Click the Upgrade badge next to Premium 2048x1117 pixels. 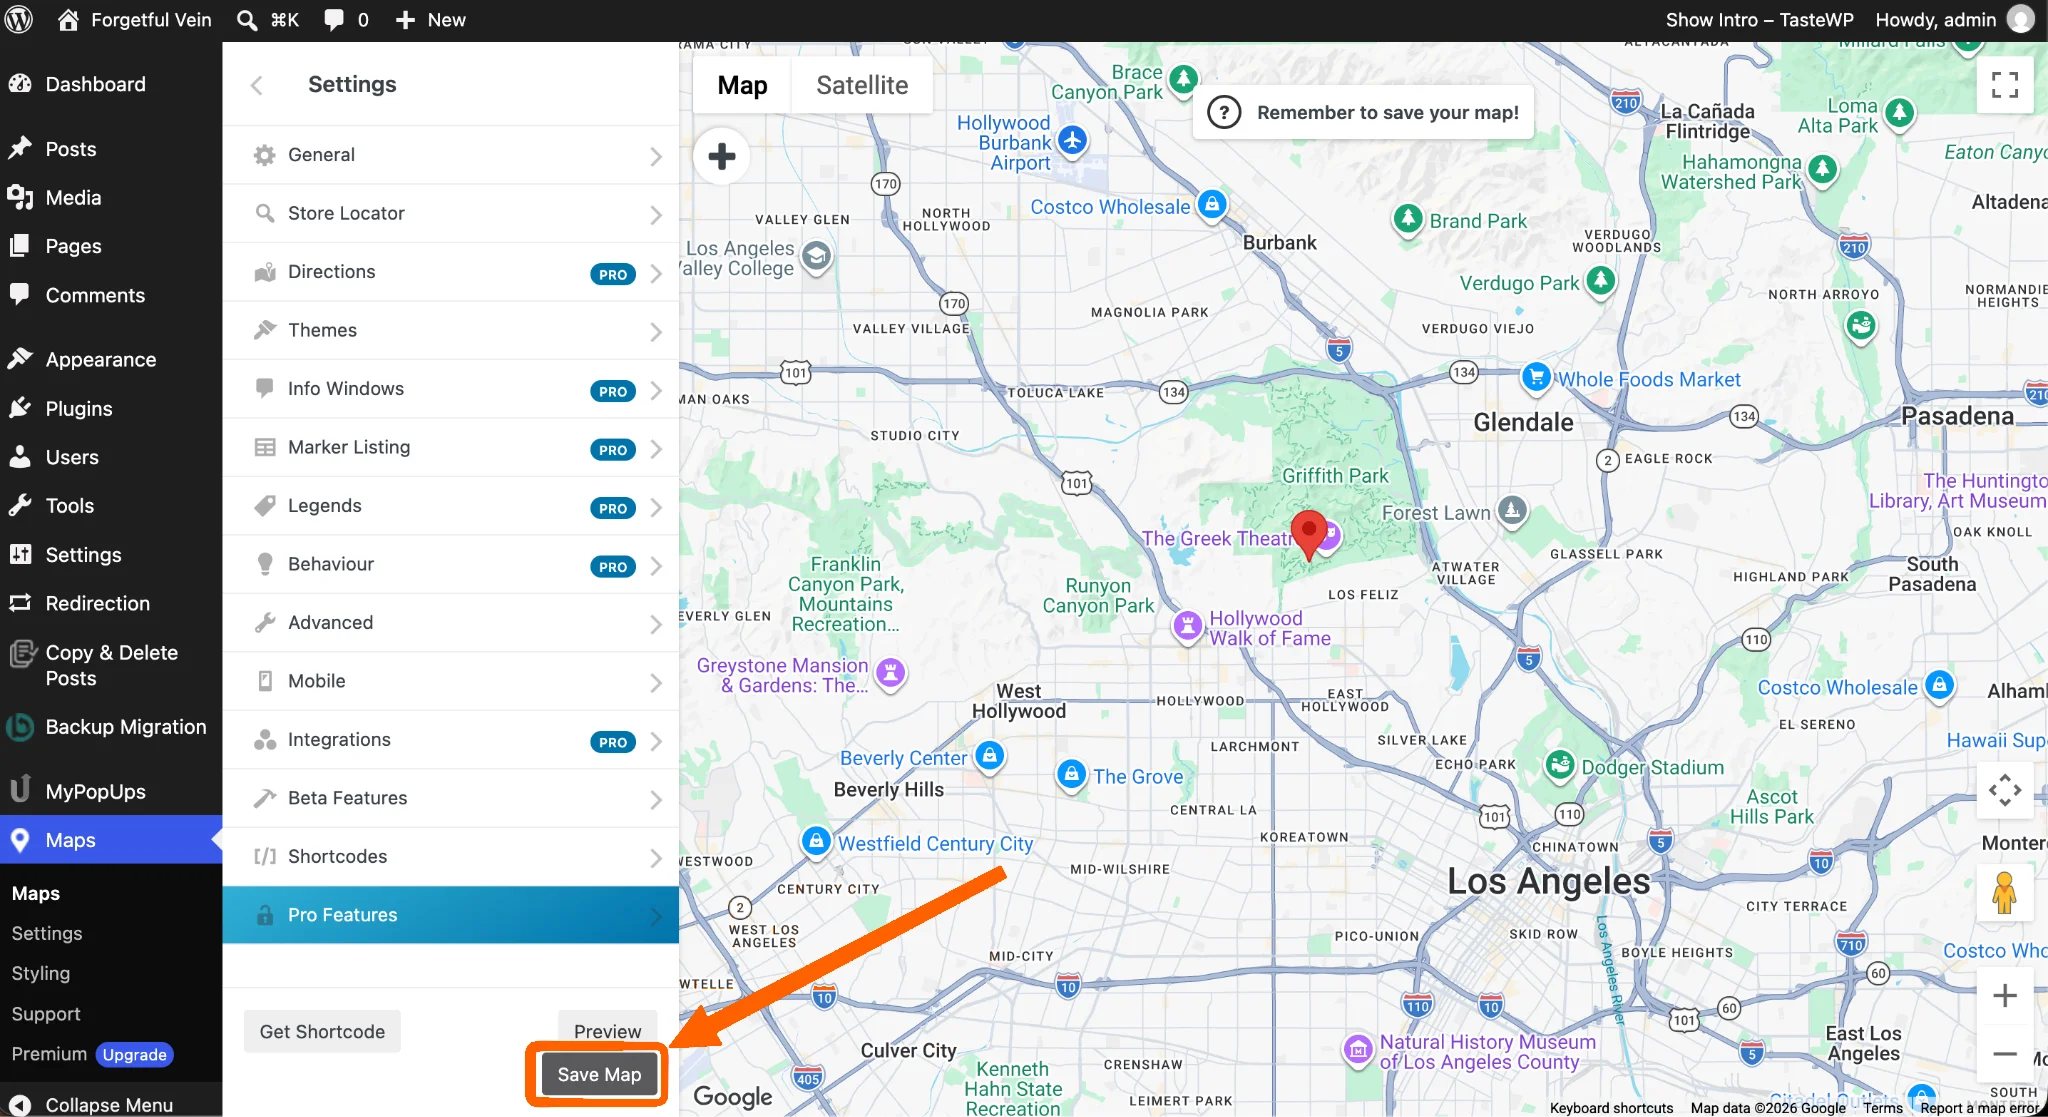tap(135, 1054)
